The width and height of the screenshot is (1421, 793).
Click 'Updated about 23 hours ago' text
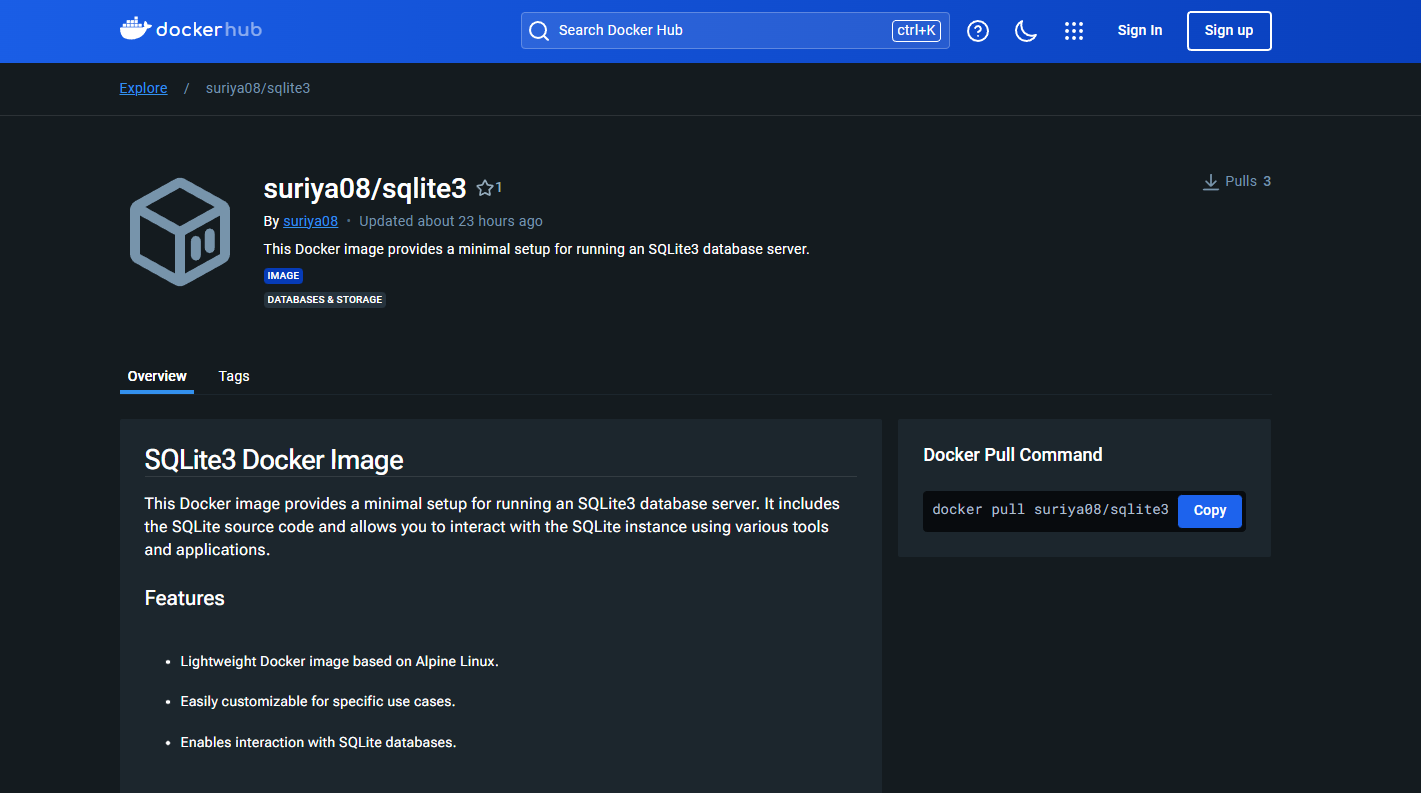[x=451, y=221]
